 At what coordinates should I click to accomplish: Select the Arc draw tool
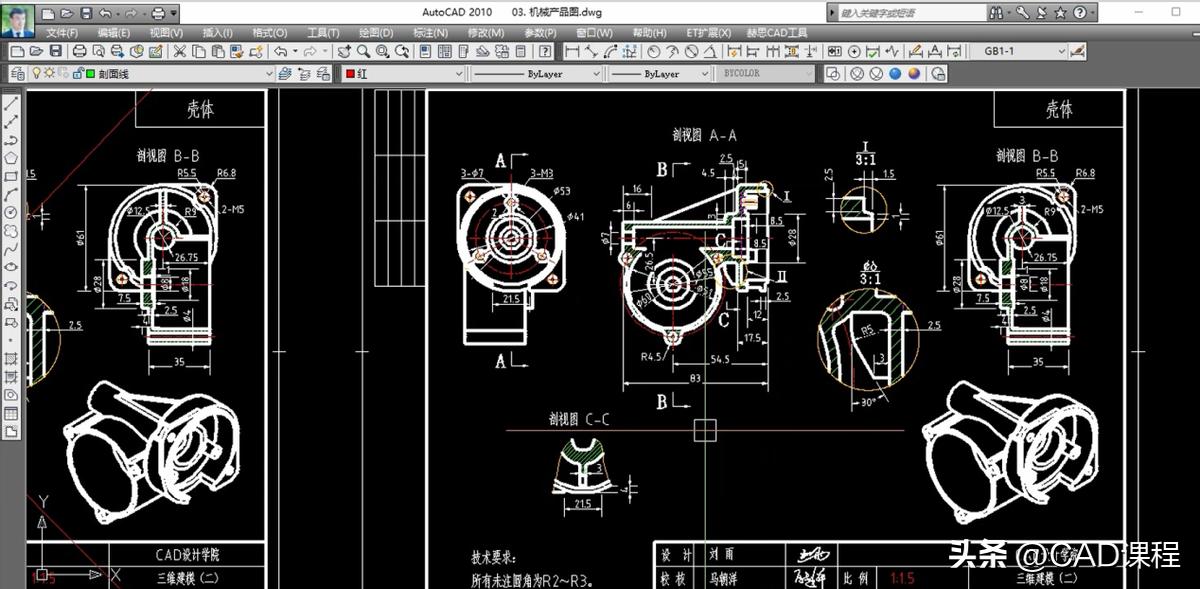tap(11, 194)
